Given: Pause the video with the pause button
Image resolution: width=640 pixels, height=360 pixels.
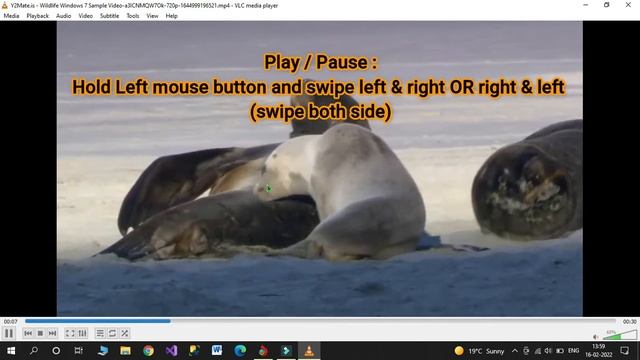Looking at the screenshot, I should click(x=9, y=333).
